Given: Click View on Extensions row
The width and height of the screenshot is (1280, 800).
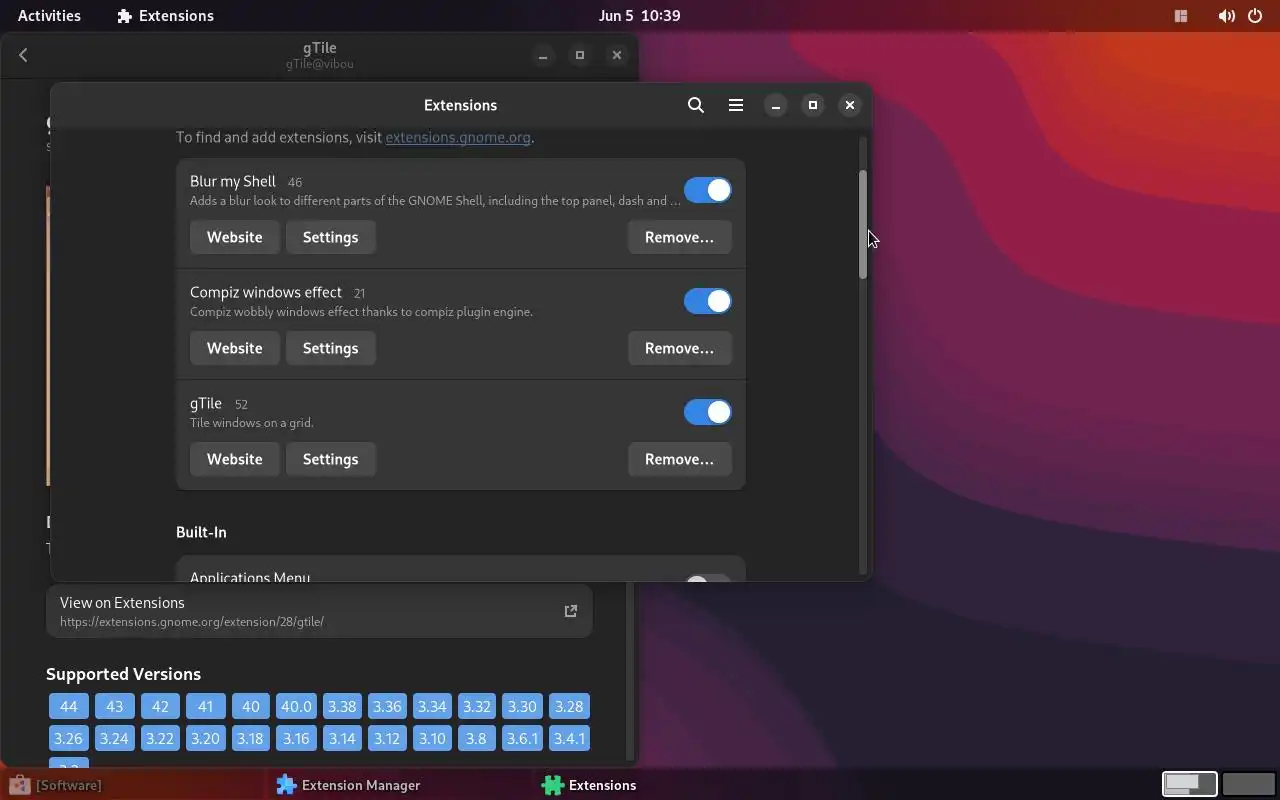Looking at the screenshot, I should 319,611.
